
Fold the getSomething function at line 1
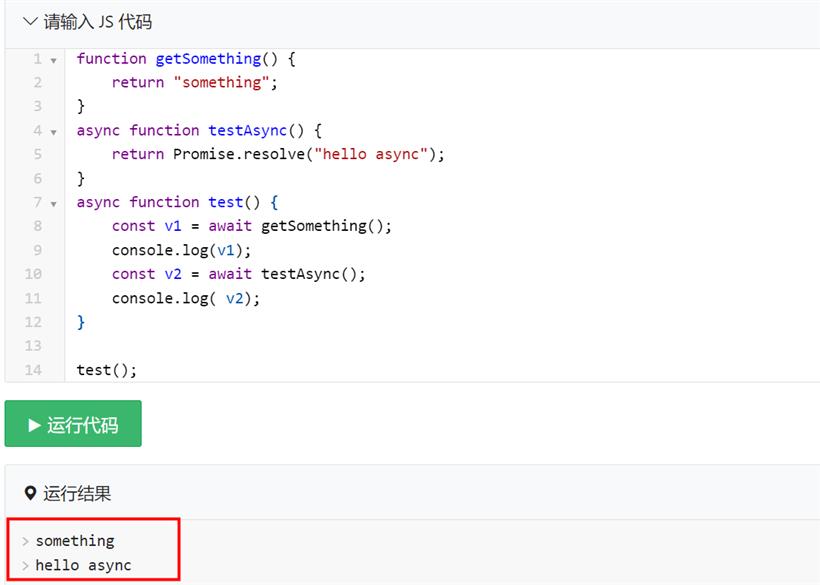pyautogui.click(x=53, y=61)
